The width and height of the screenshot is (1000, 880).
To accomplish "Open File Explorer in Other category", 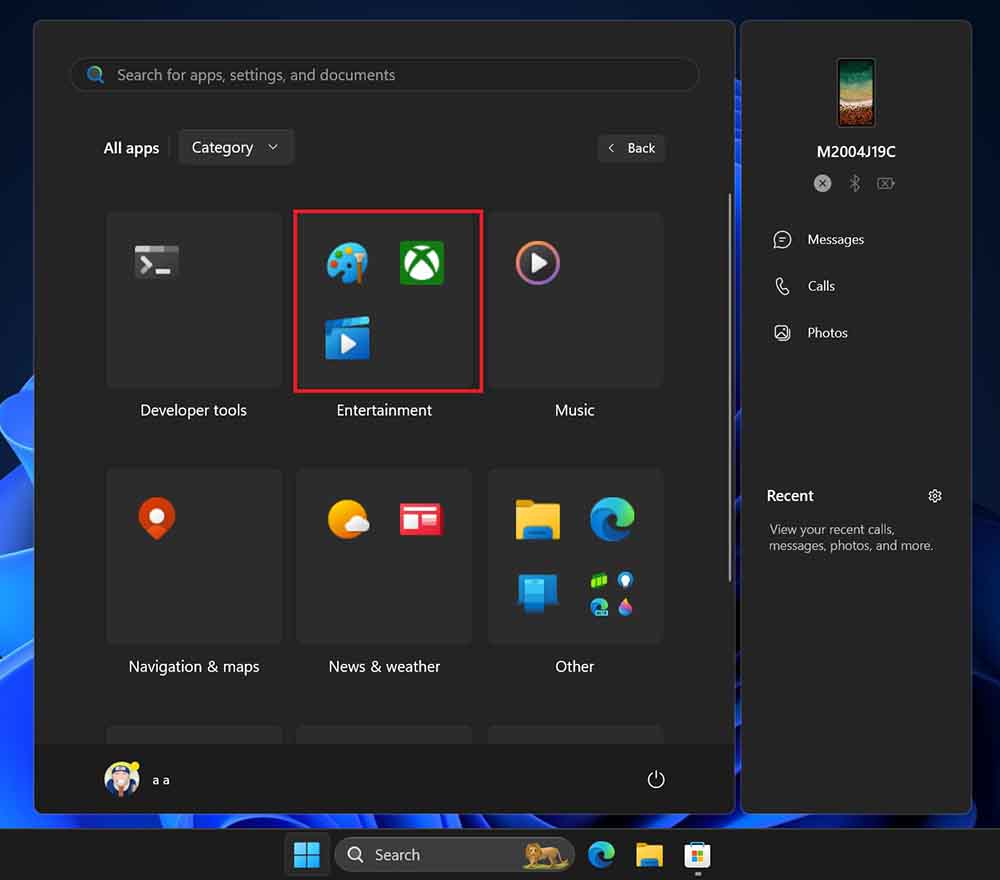I will [538, 519].
